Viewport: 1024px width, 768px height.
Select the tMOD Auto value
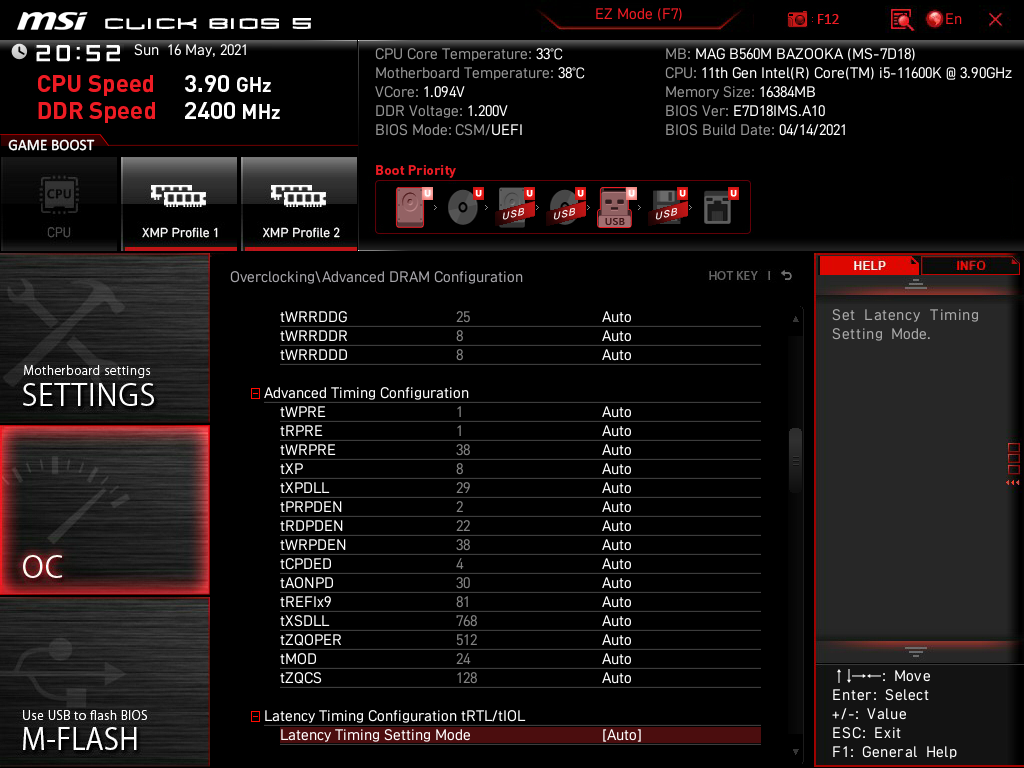tap(616, 659)
